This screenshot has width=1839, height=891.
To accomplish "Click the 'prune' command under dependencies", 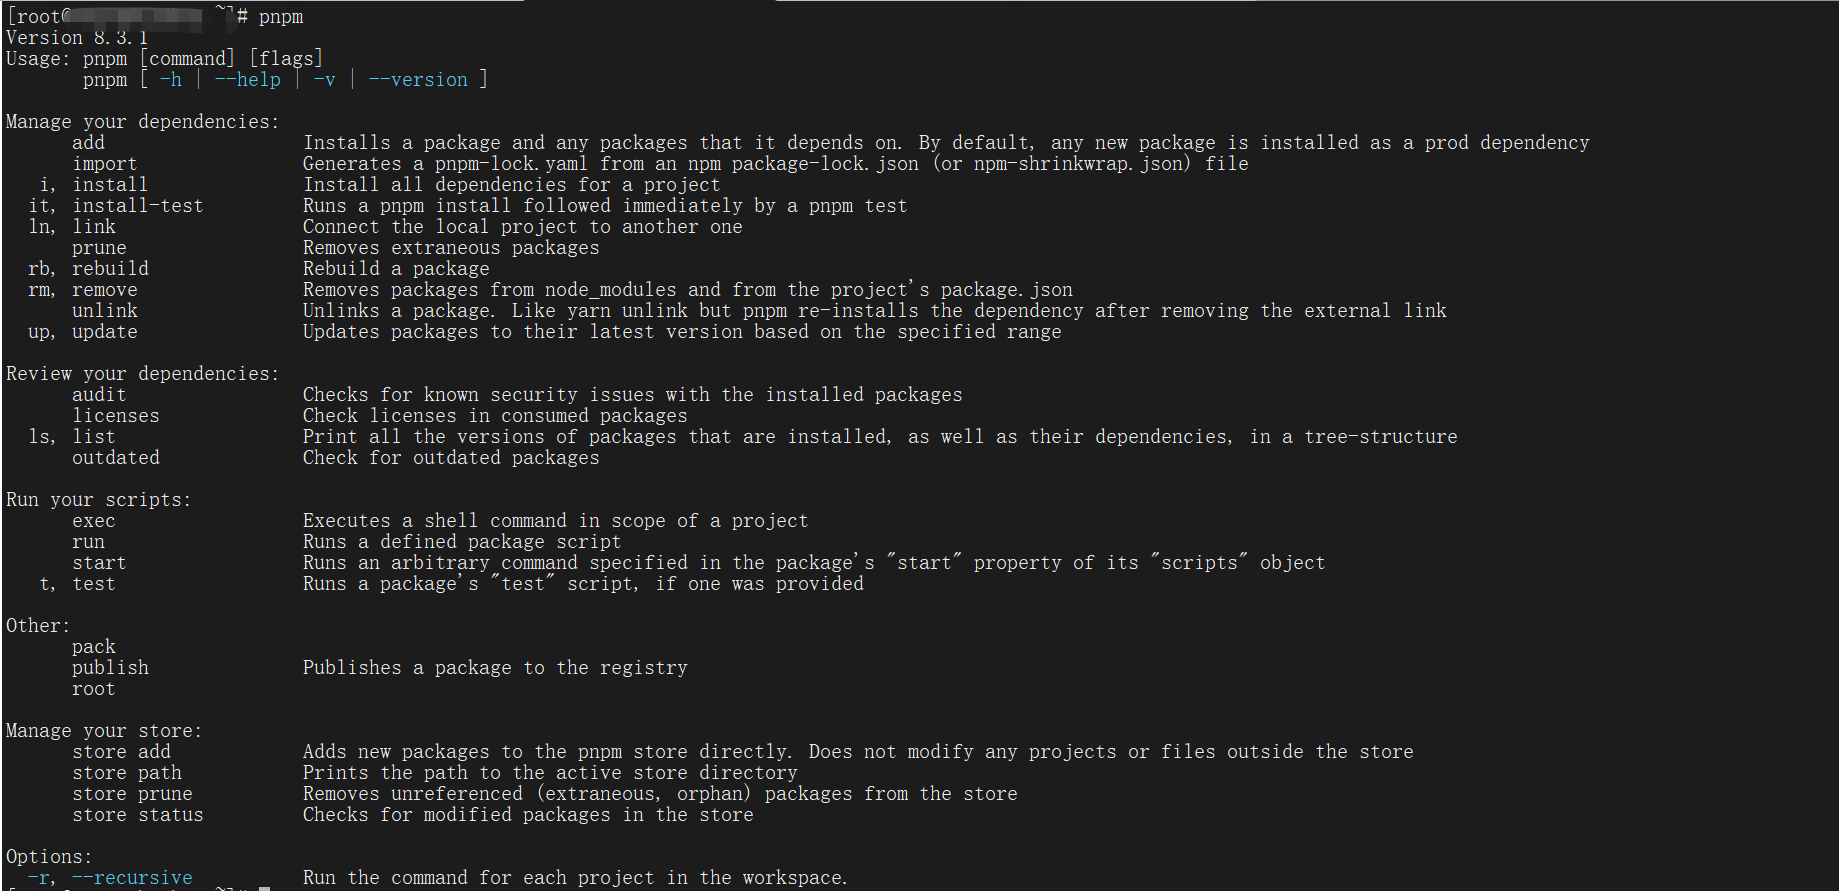I will pos(100,248).
